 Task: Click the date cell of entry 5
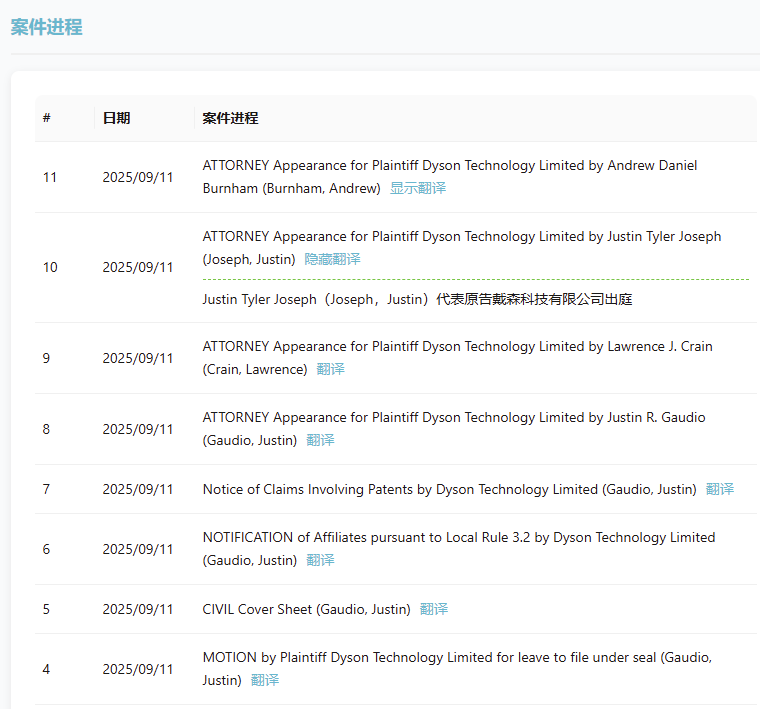[x=137, y=609]
